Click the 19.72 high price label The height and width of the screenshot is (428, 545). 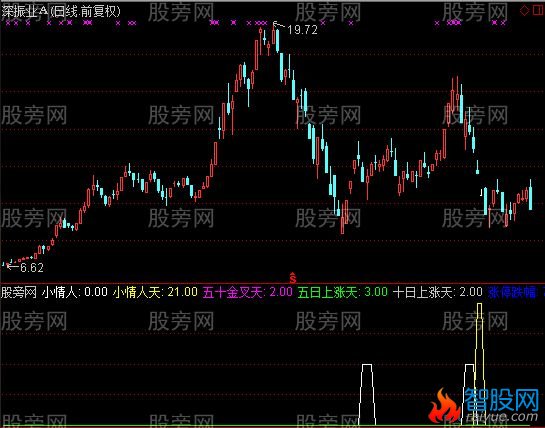coord(302,30)
